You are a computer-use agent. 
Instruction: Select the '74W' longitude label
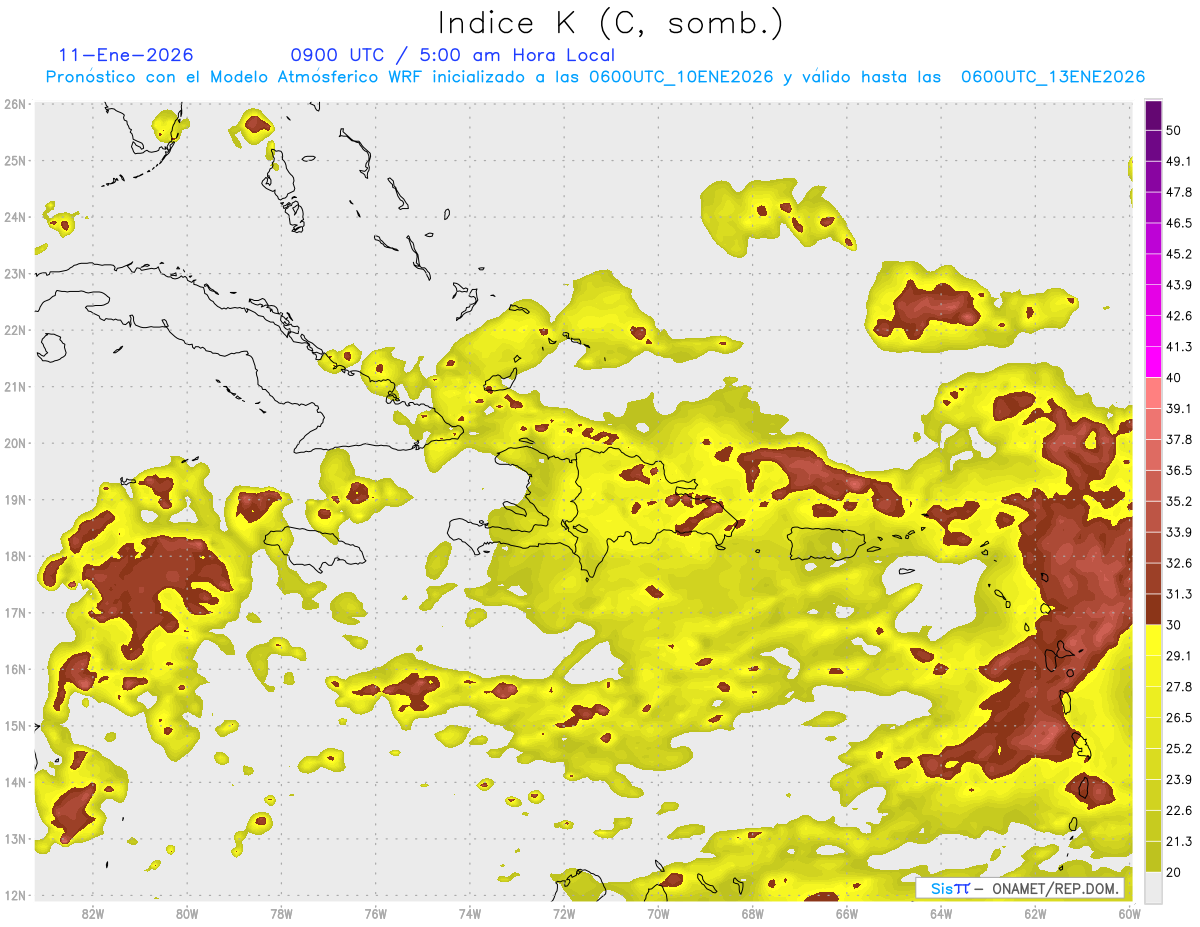469,913
